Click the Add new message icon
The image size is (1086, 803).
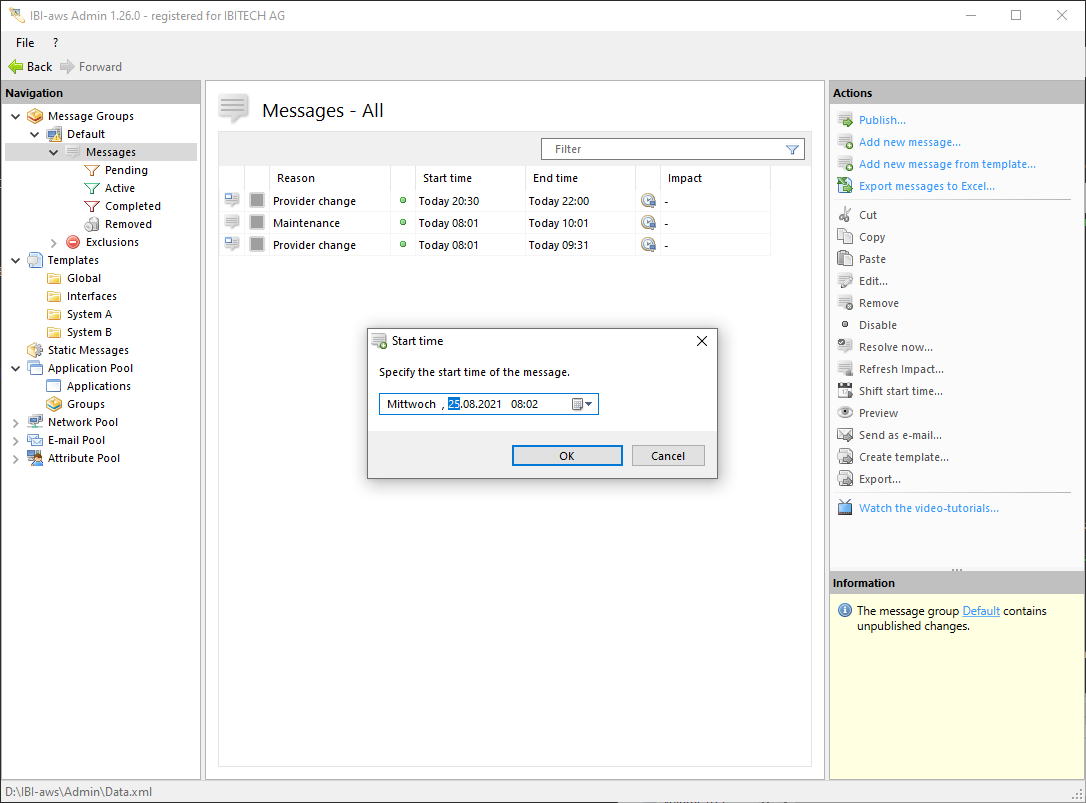tap(845, 142)
